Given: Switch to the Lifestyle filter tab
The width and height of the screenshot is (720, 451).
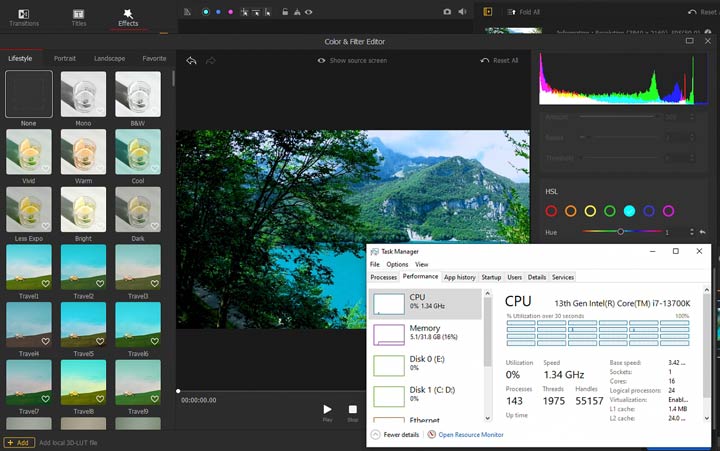Looking at the screenshot, I should [x=20, y=58].
